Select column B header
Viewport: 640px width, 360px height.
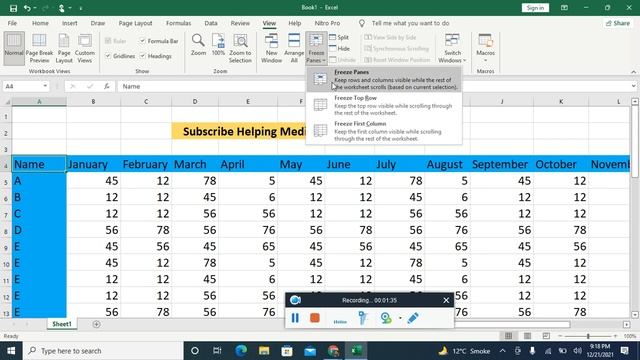click(93, 102)
